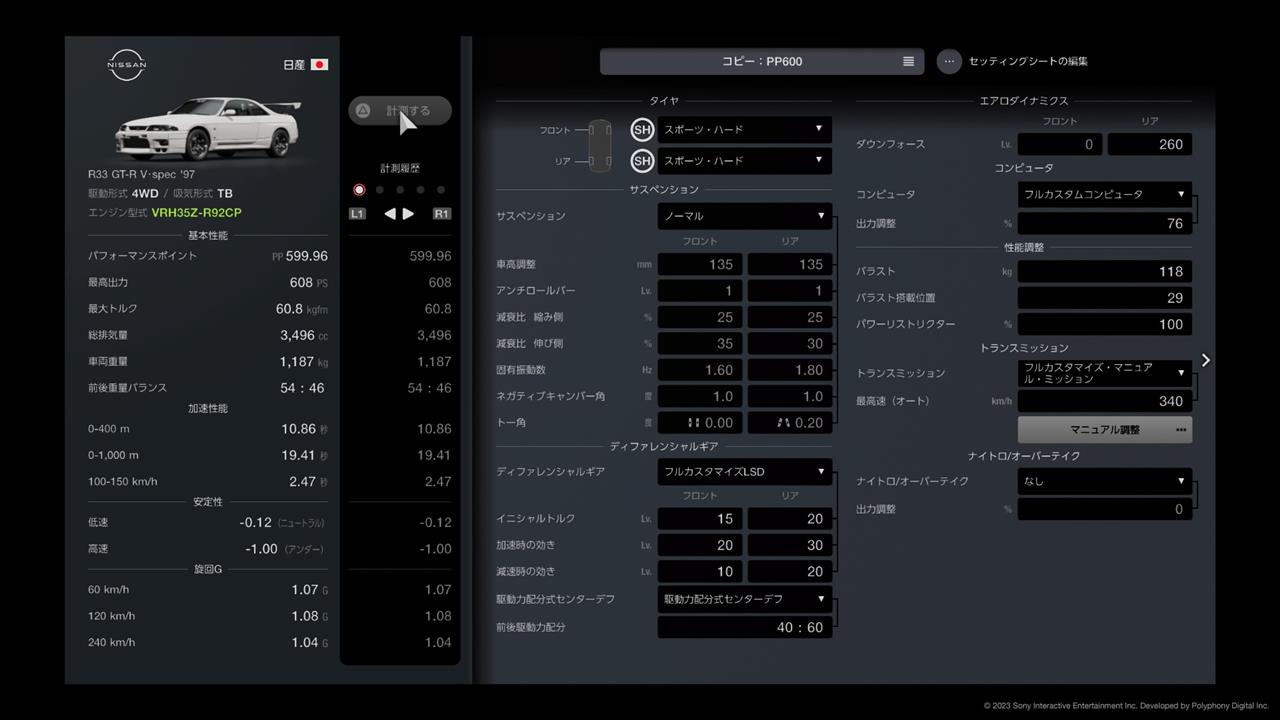This screenshot has height=720, width=1280.
Task: Select rear initial torque value 20
Action: click(790, 518)
